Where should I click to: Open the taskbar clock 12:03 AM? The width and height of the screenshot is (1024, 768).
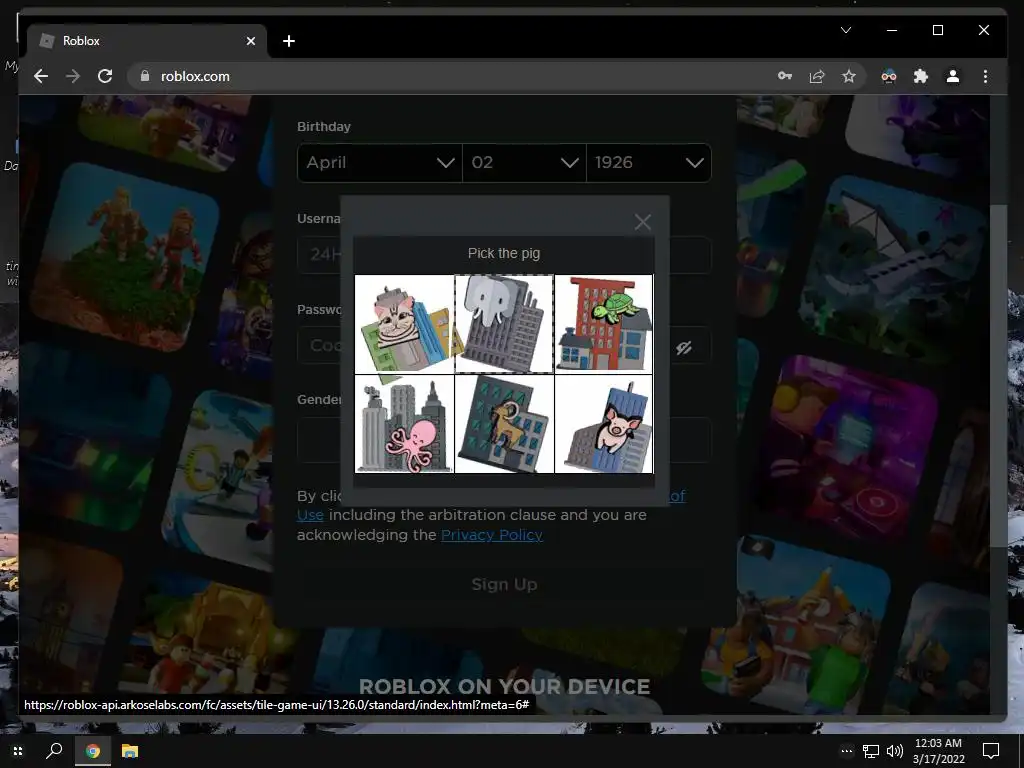[938, 751]
